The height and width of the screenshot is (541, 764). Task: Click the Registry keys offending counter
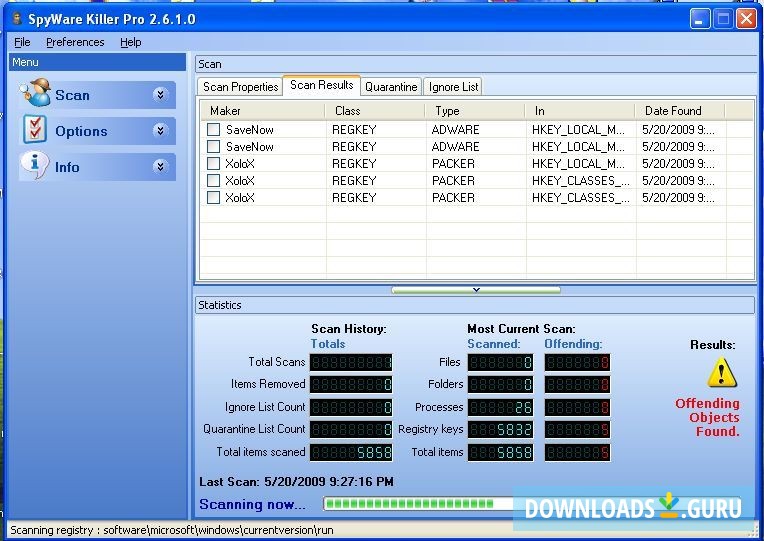point(577,429)
